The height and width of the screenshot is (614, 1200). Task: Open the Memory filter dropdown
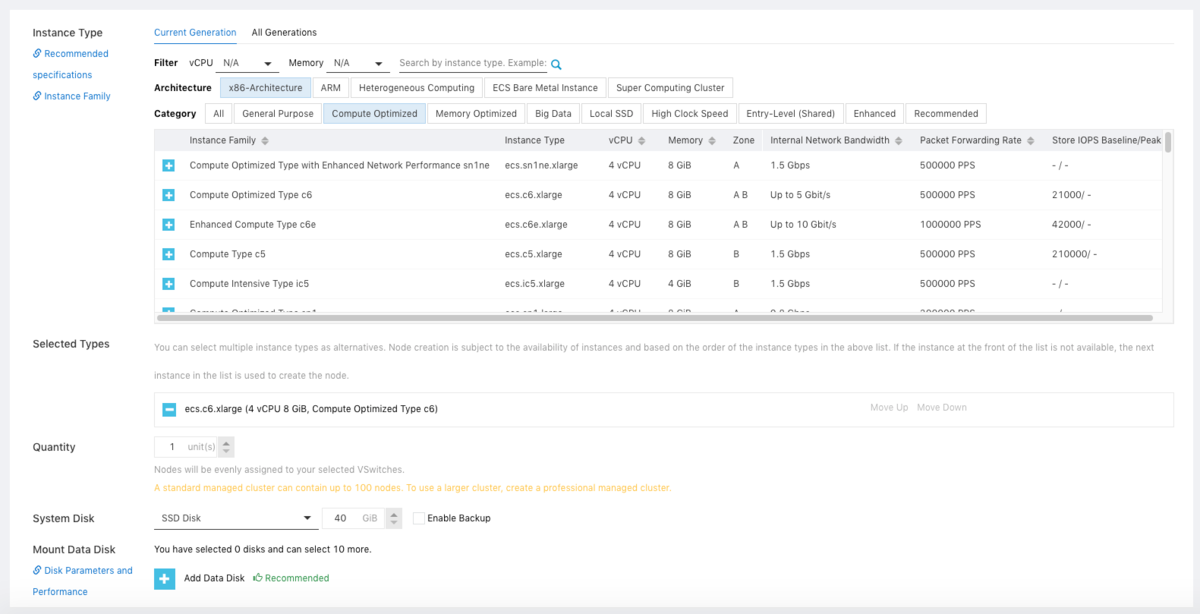pyautogui.click(x=359, y=63)
